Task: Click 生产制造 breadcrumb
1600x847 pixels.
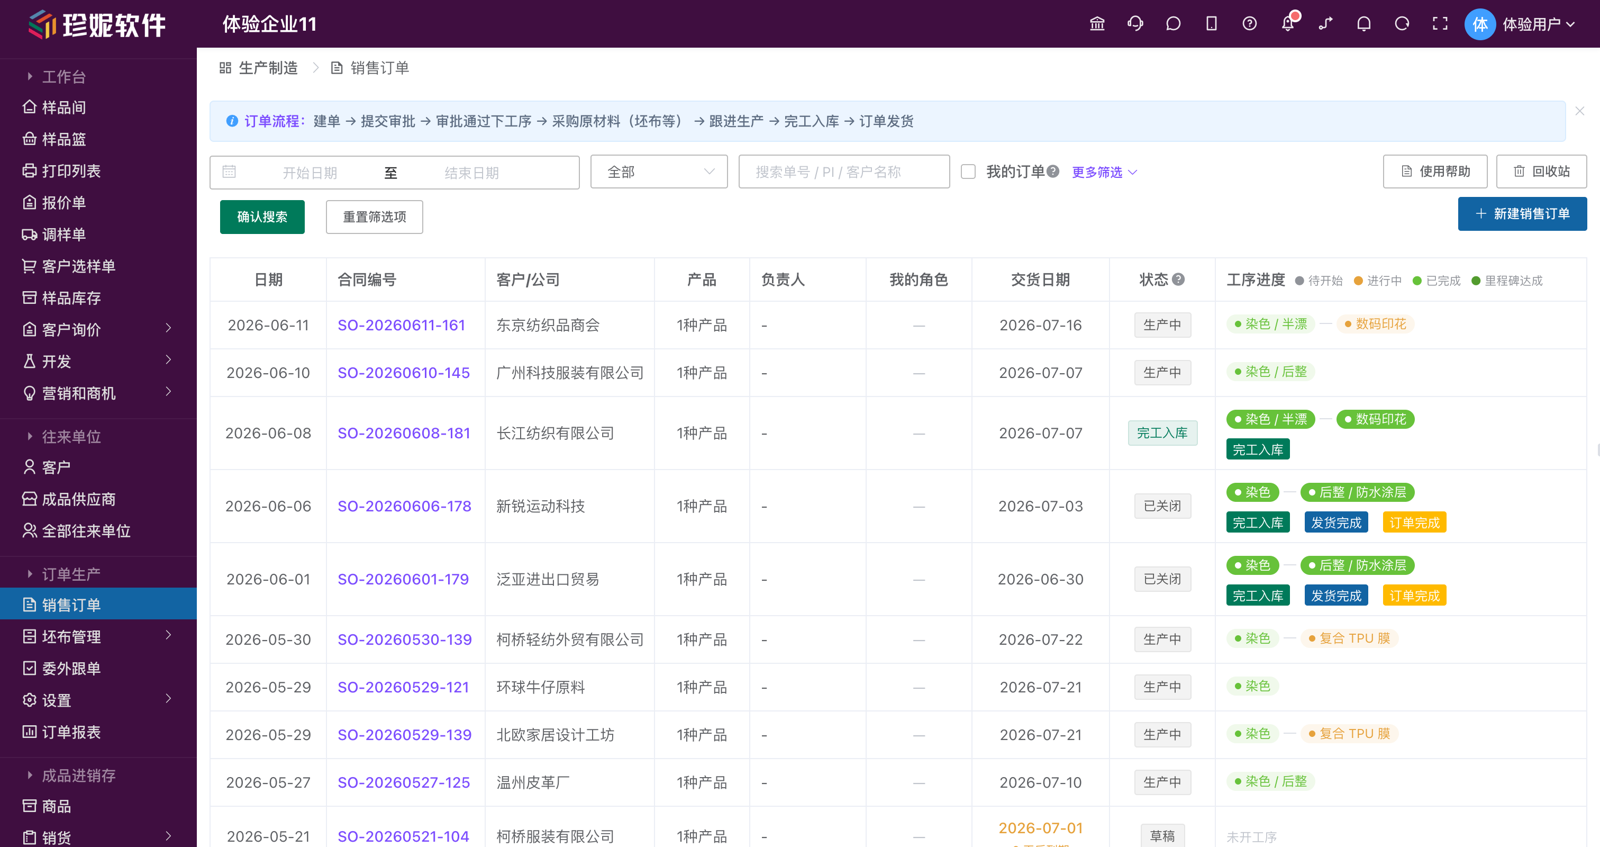Action: [259, 68]
